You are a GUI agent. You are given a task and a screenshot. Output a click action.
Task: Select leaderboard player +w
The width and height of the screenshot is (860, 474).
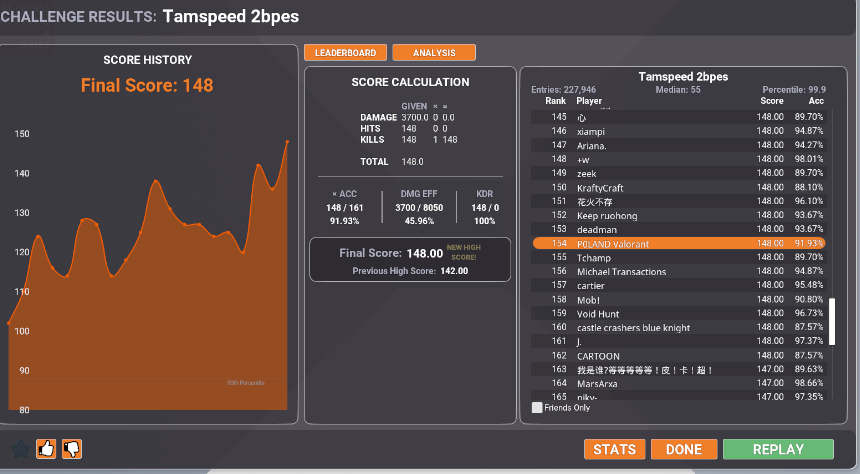pyautogui.click(x=679, y=160)
